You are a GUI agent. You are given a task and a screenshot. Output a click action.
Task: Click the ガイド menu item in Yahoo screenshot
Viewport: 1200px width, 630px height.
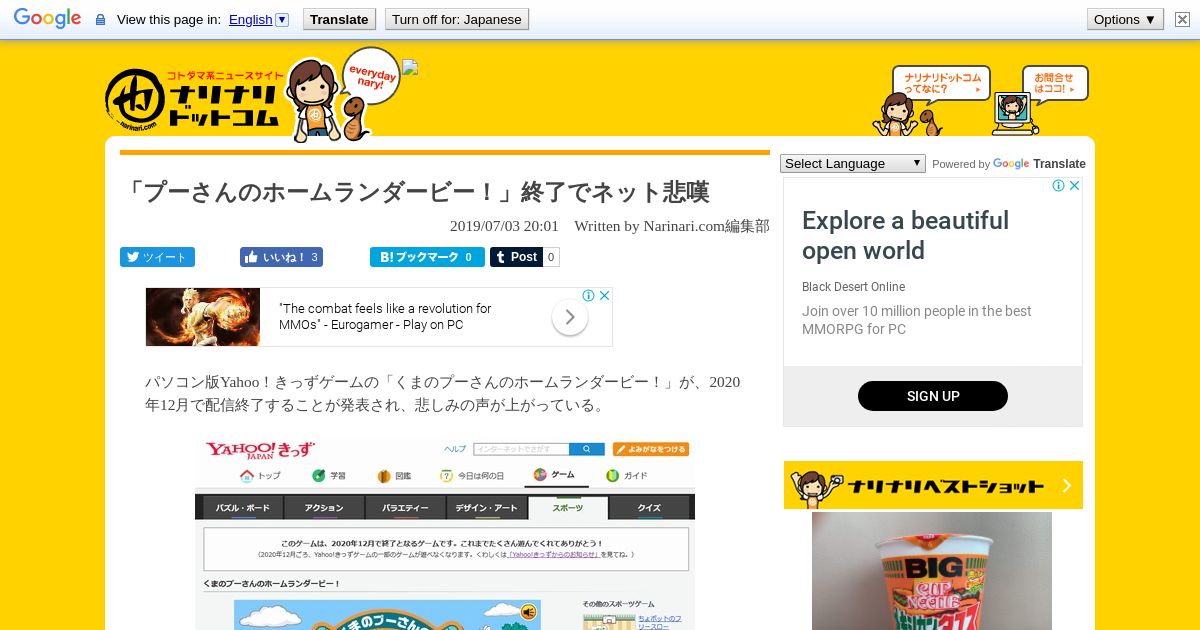pyautogui.click(x=627, y=475)
